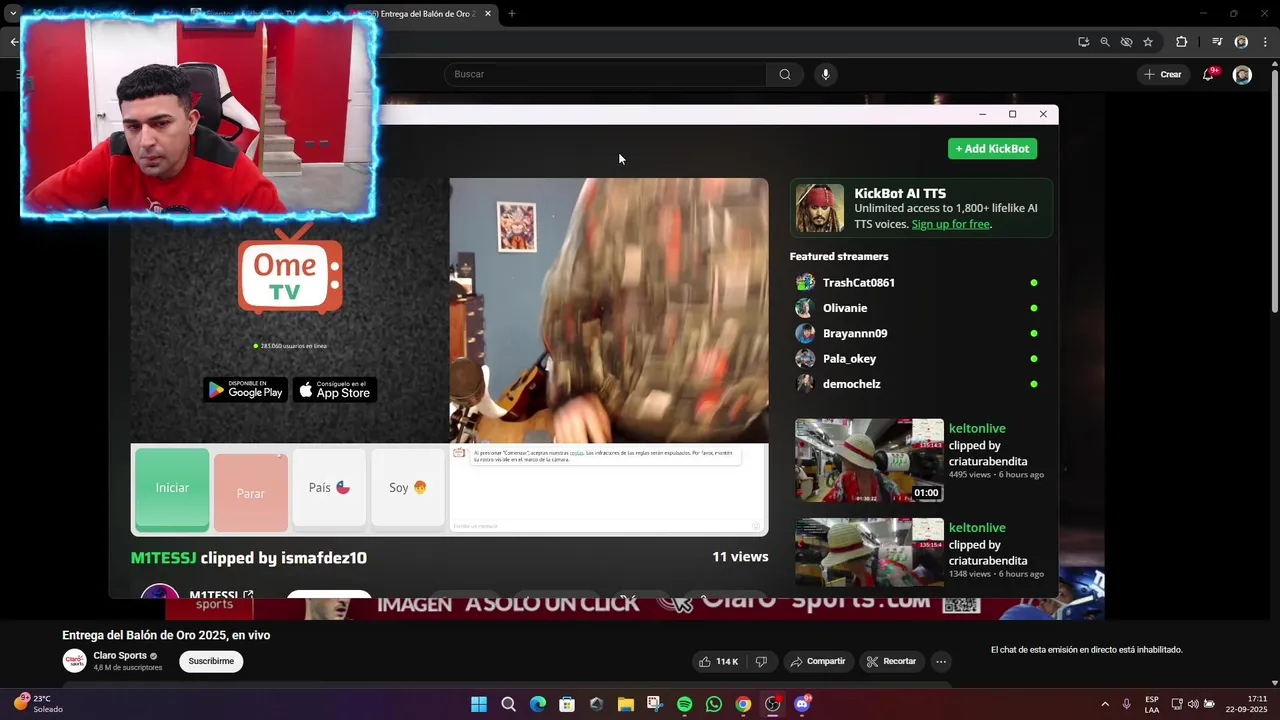The image size is (1280, 720).
Task: Open the Claro Sports channel avatar
Action: pyautogui.click(x=74, y=661)
